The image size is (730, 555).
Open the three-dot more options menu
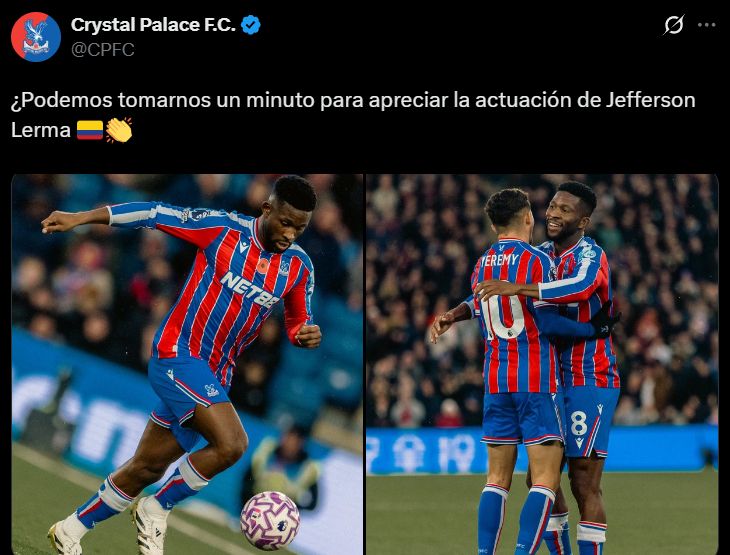pyautogui.click(x=706, y=25)
